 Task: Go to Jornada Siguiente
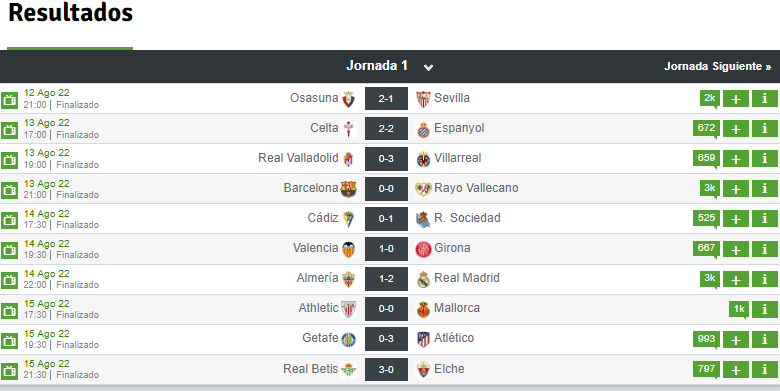click(718, 67)
